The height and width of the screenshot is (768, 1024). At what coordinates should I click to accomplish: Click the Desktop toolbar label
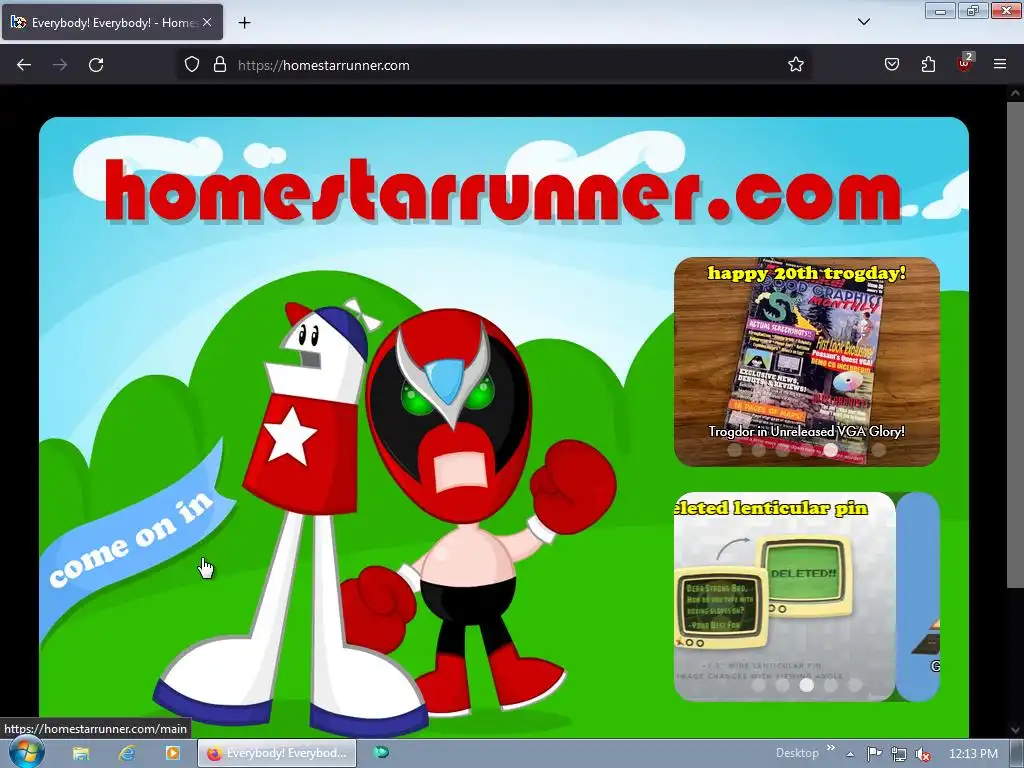click(x=797, y=753)
